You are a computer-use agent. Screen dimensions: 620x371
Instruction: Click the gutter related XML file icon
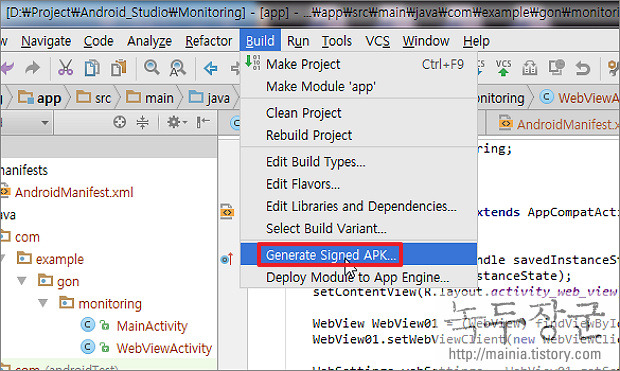click(x=227, y=212)
